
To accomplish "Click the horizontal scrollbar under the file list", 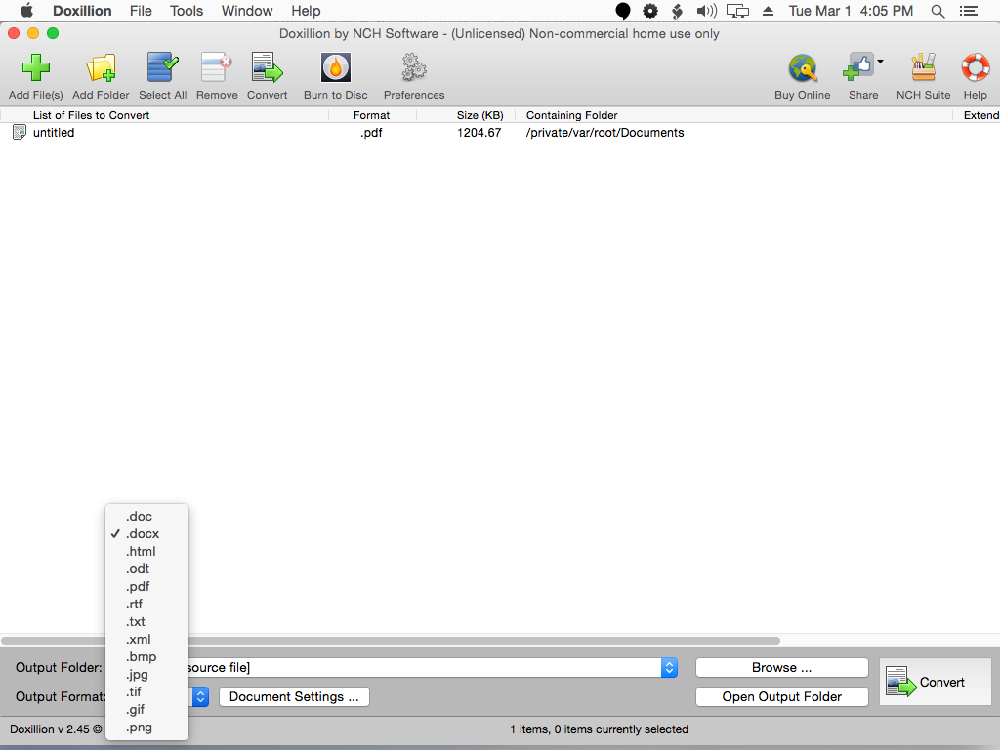I will (390, 640).
